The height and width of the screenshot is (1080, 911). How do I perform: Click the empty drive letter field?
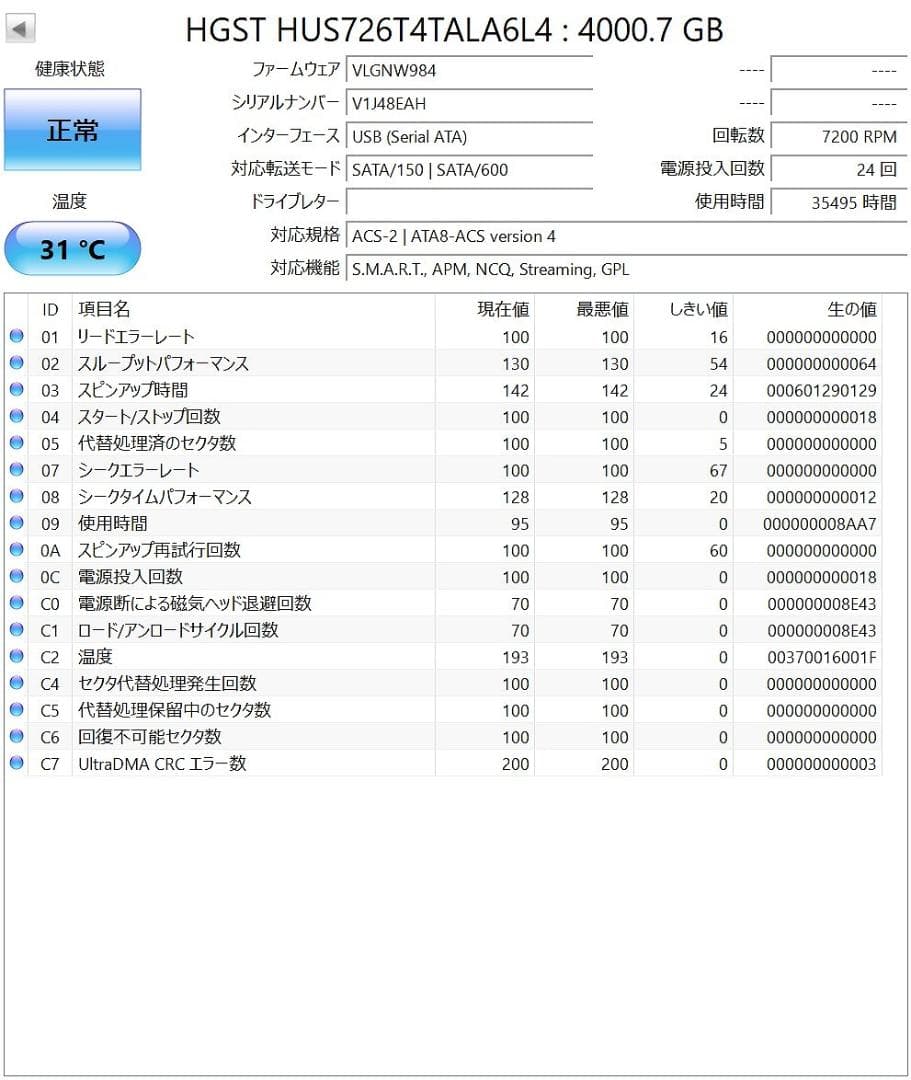point(470,202)
